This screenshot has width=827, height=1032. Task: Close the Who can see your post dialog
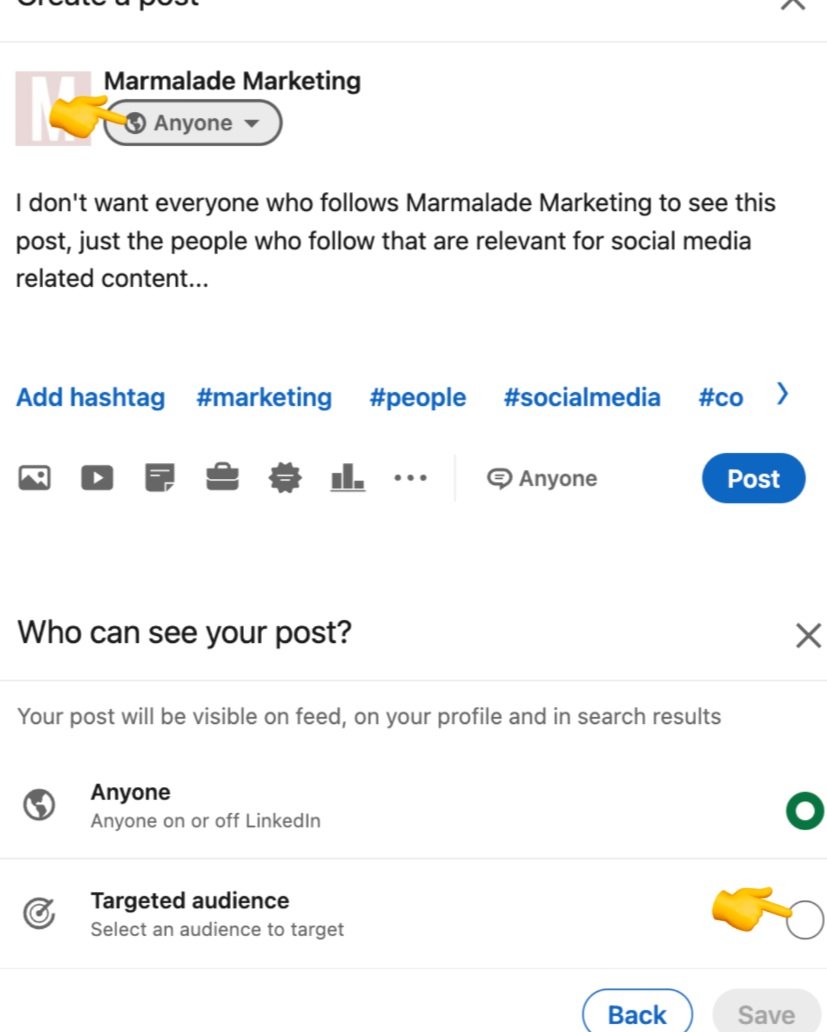[x=807, y=635]
